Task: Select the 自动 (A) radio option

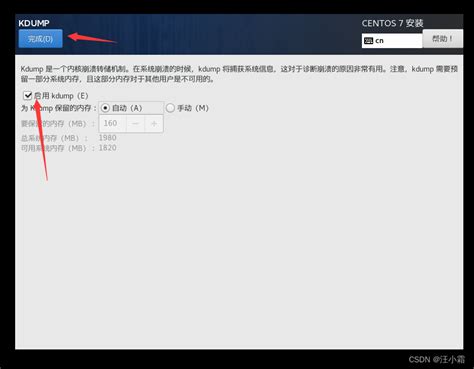Action: point(105,108)
